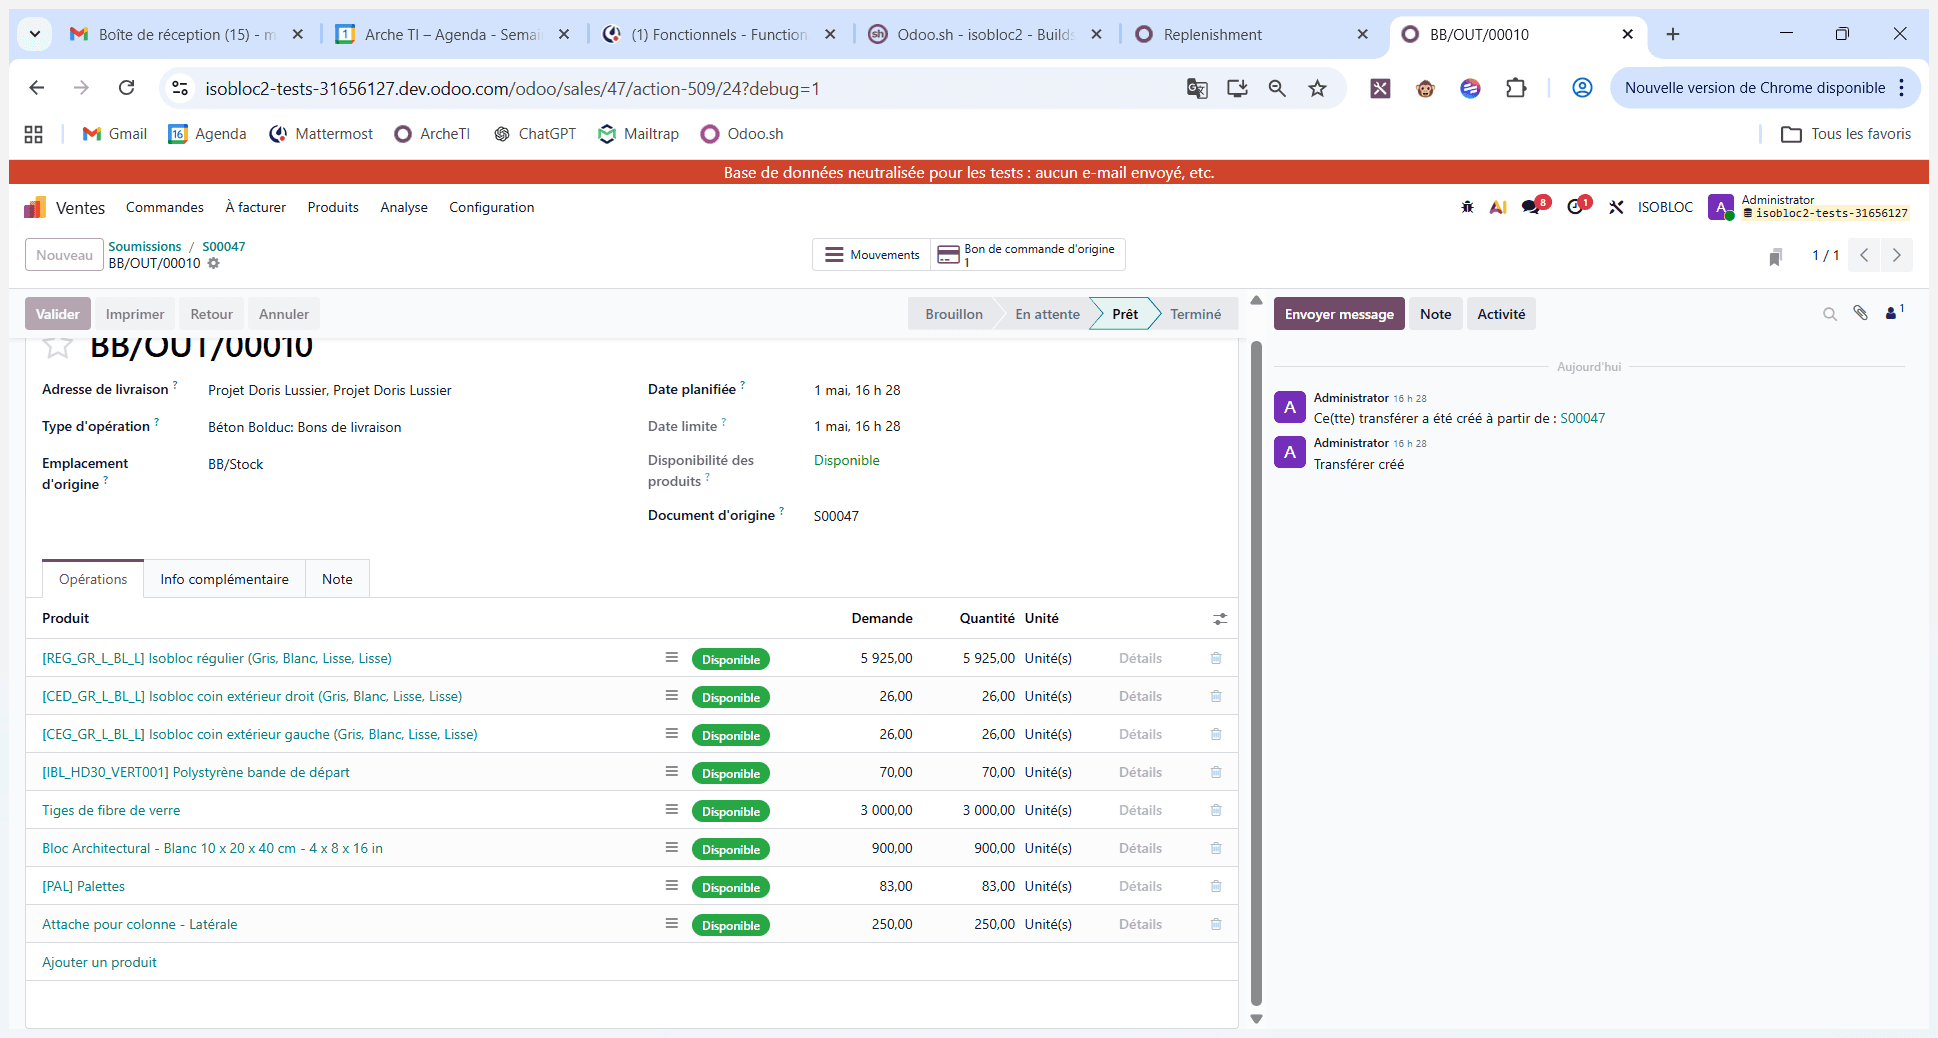Open the Administrator user menu
The width and height of the screenshot is (1938, 1038).
1808,207
